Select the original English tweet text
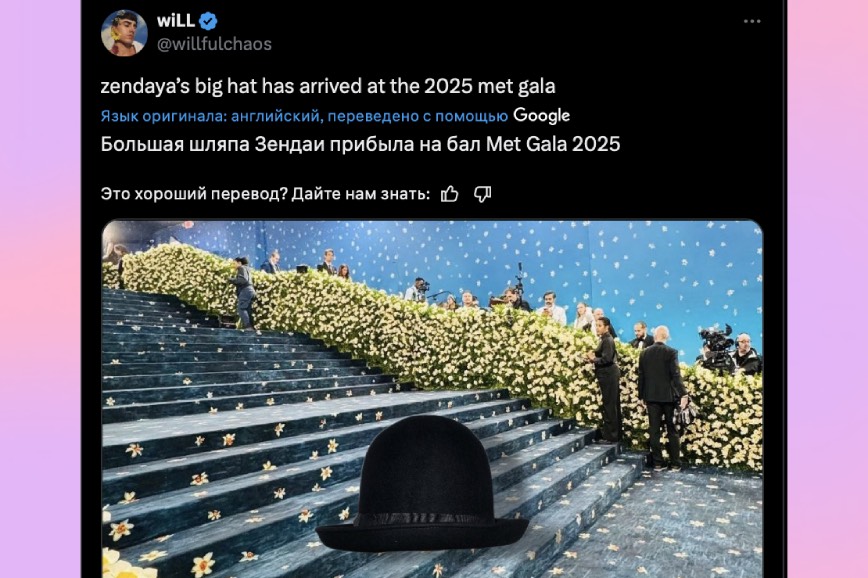Screen dimensions: 868x578 point(328,86)
